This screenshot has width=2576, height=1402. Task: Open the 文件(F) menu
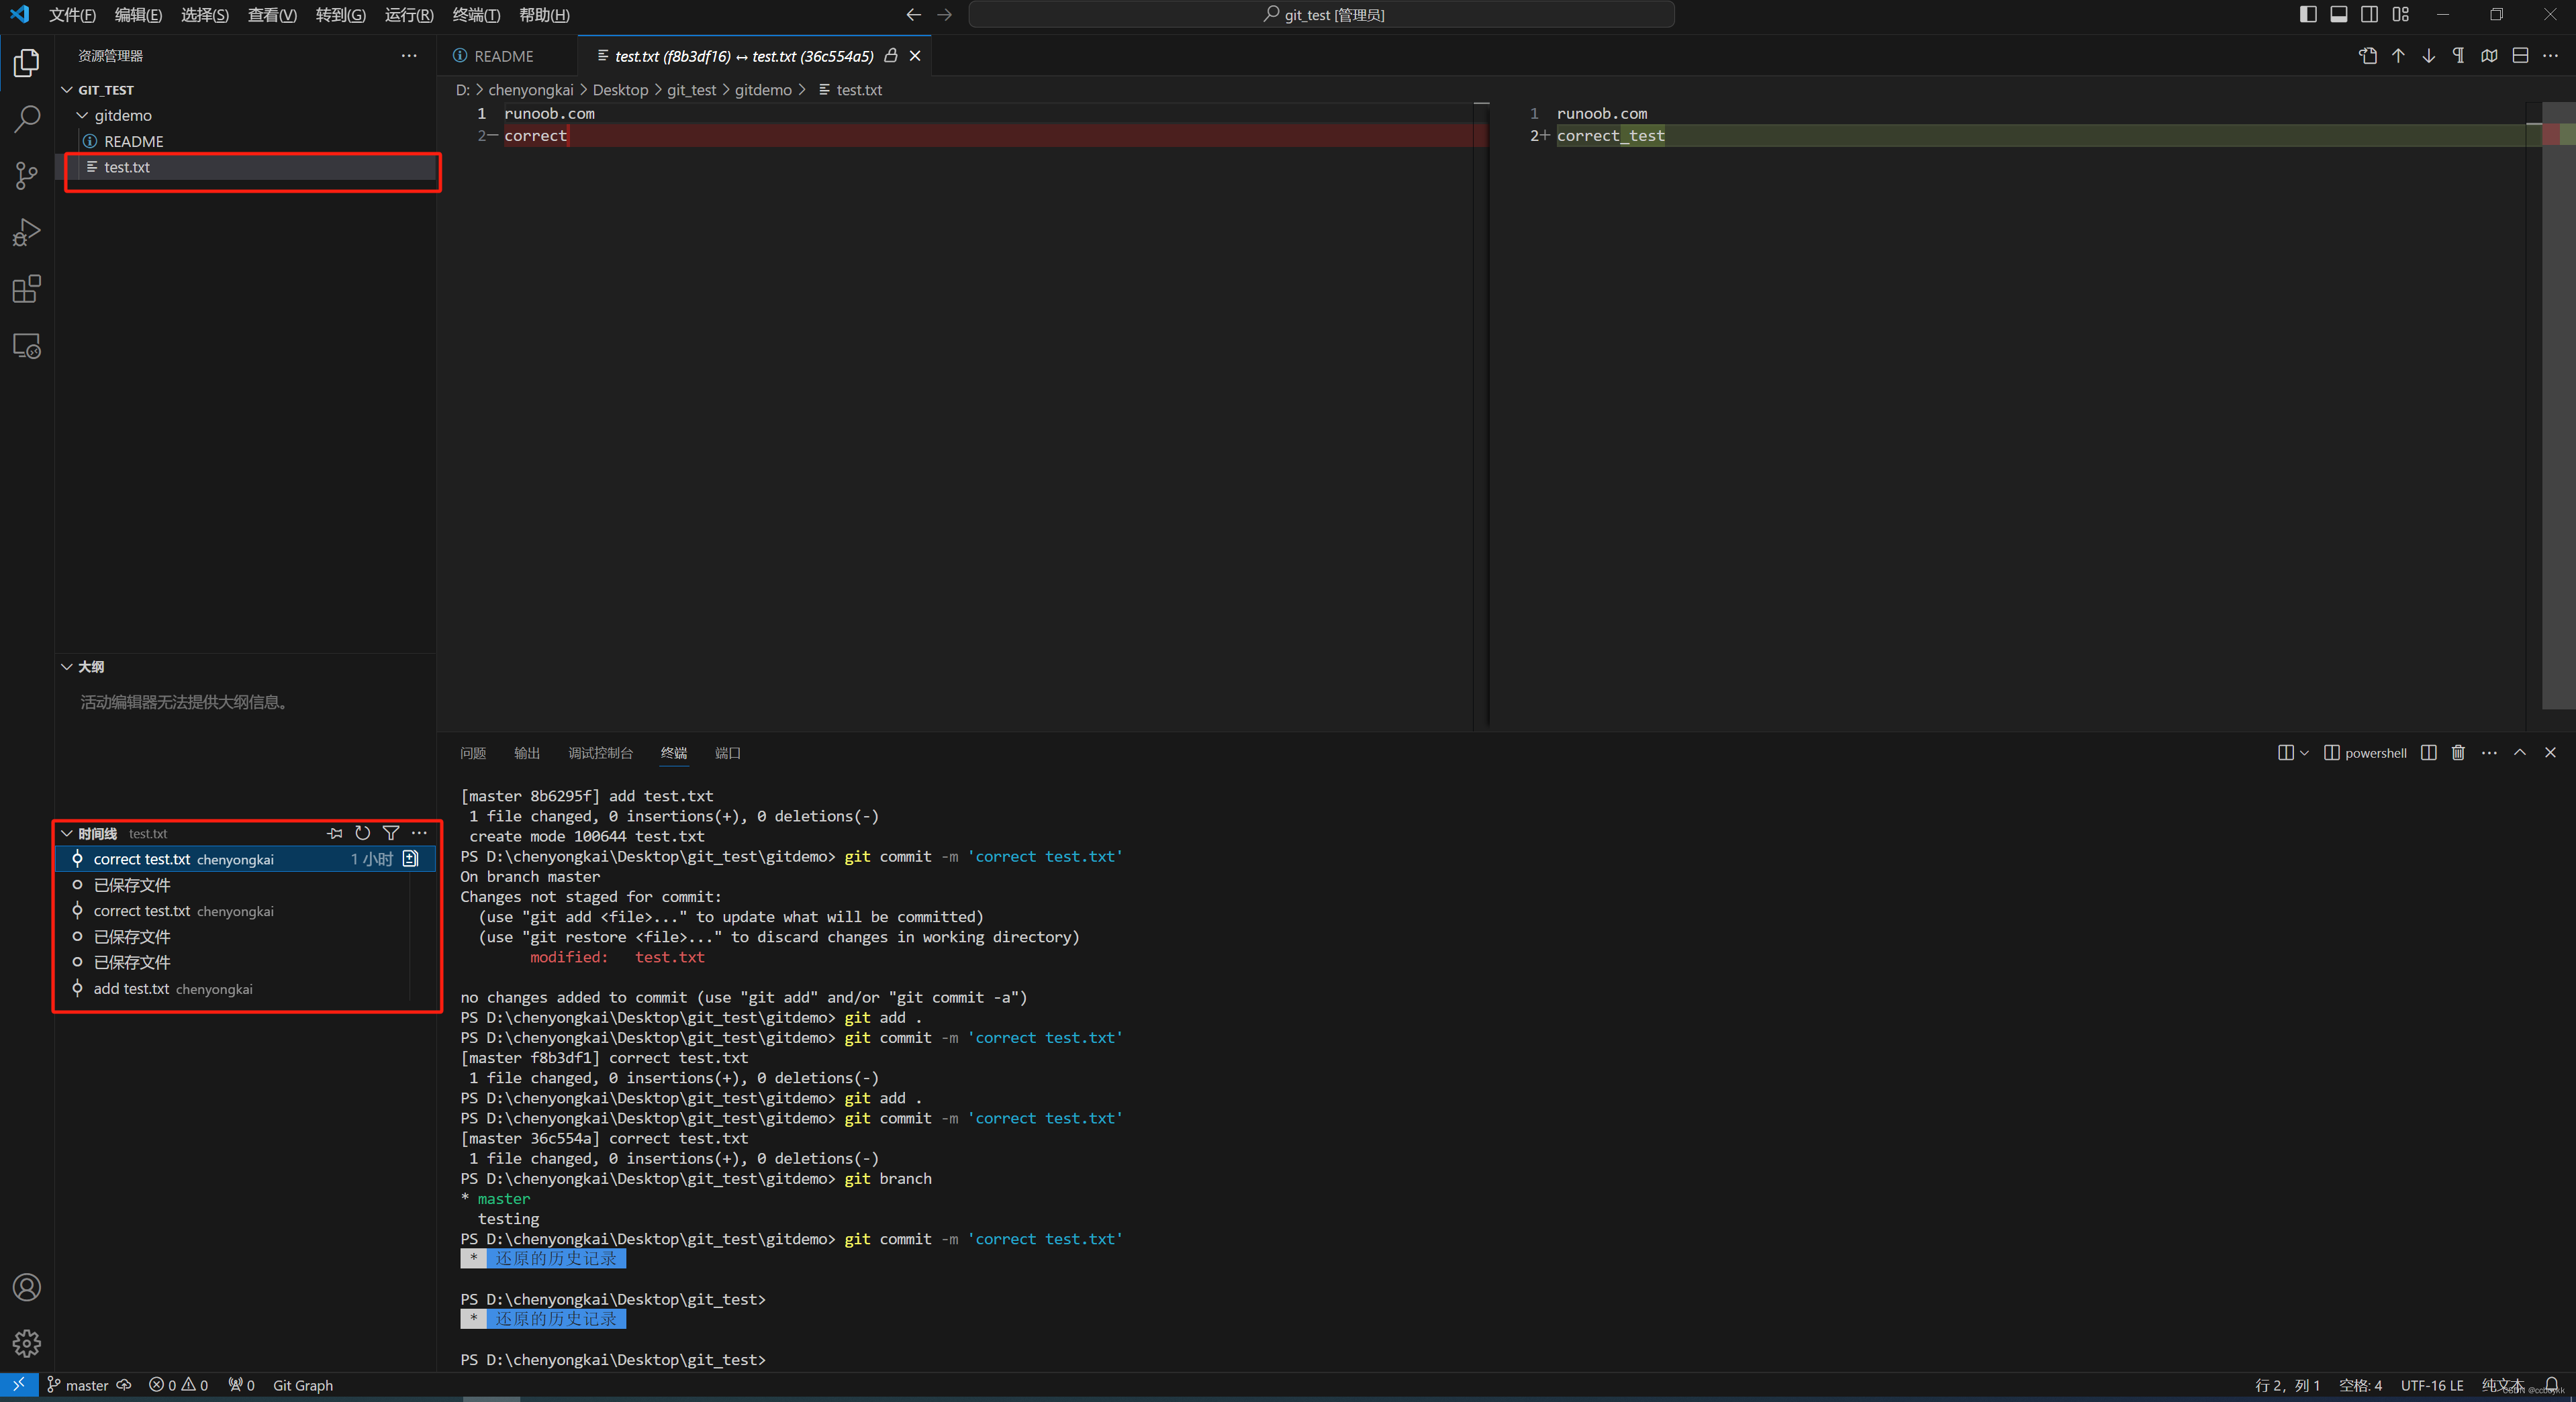coord(72,15)
